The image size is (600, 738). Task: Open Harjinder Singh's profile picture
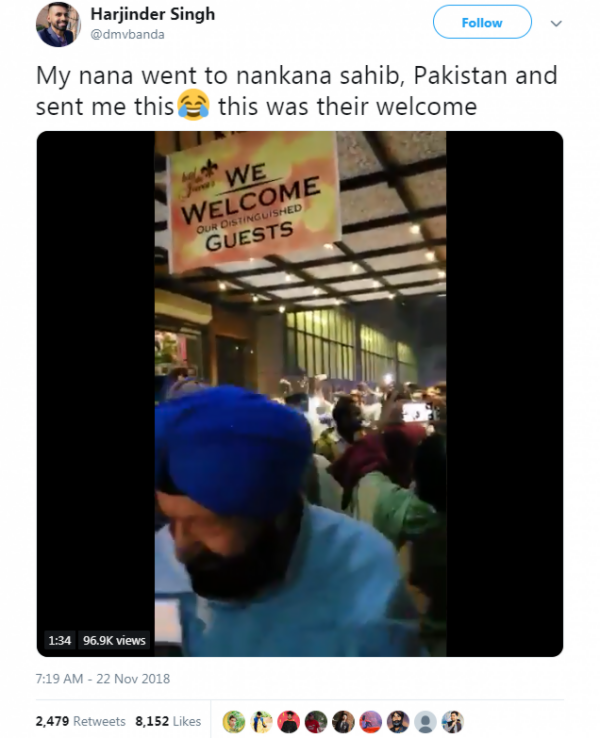click(x=58, y=24)
